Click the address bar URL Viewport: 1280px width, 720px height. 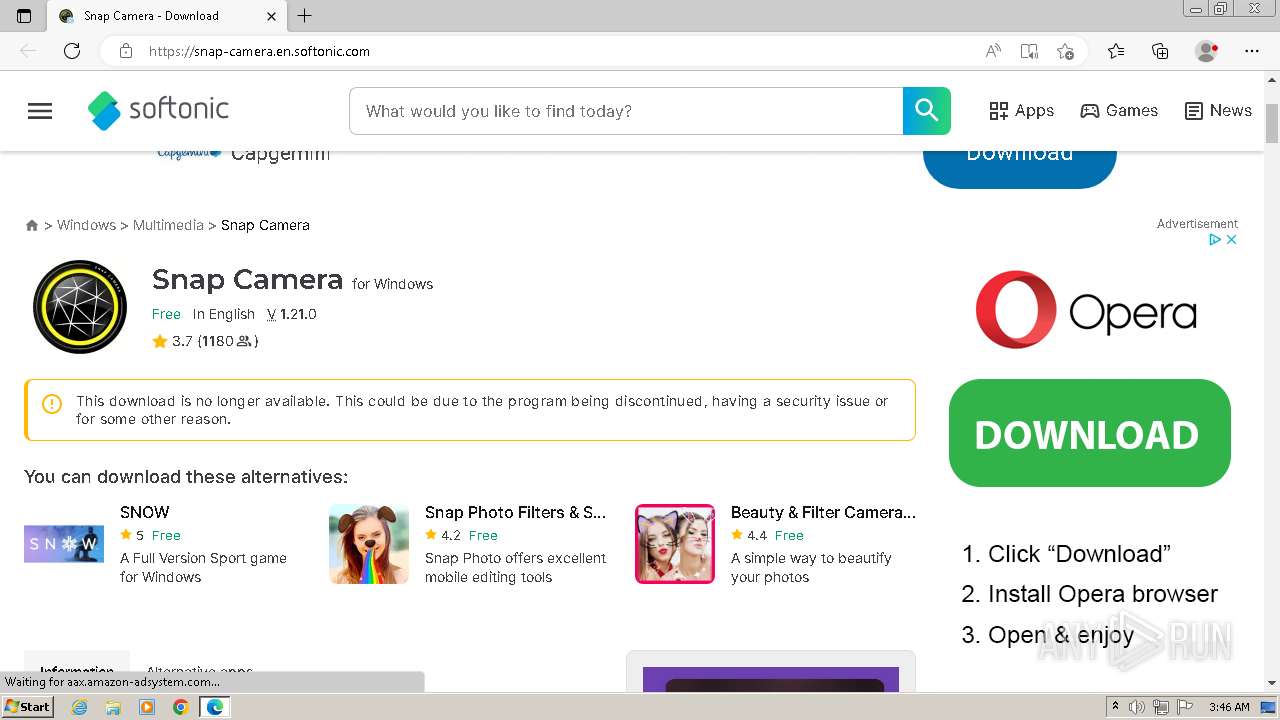259,51
